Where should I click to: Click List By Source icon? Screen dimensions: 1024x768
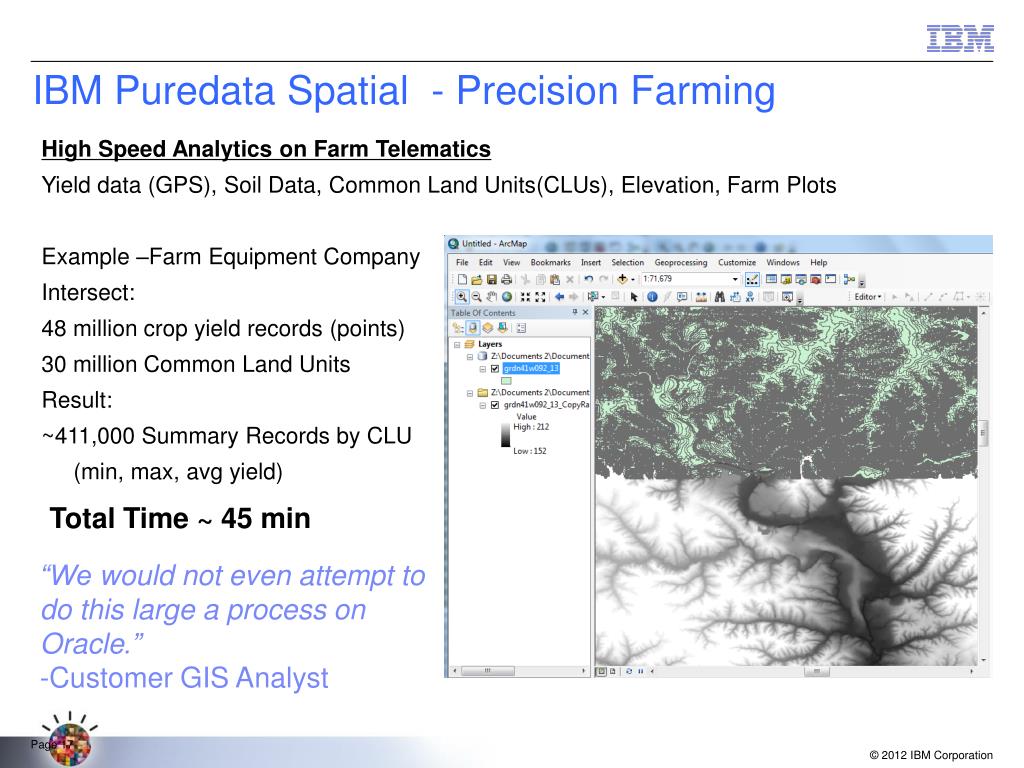(473, 328)
